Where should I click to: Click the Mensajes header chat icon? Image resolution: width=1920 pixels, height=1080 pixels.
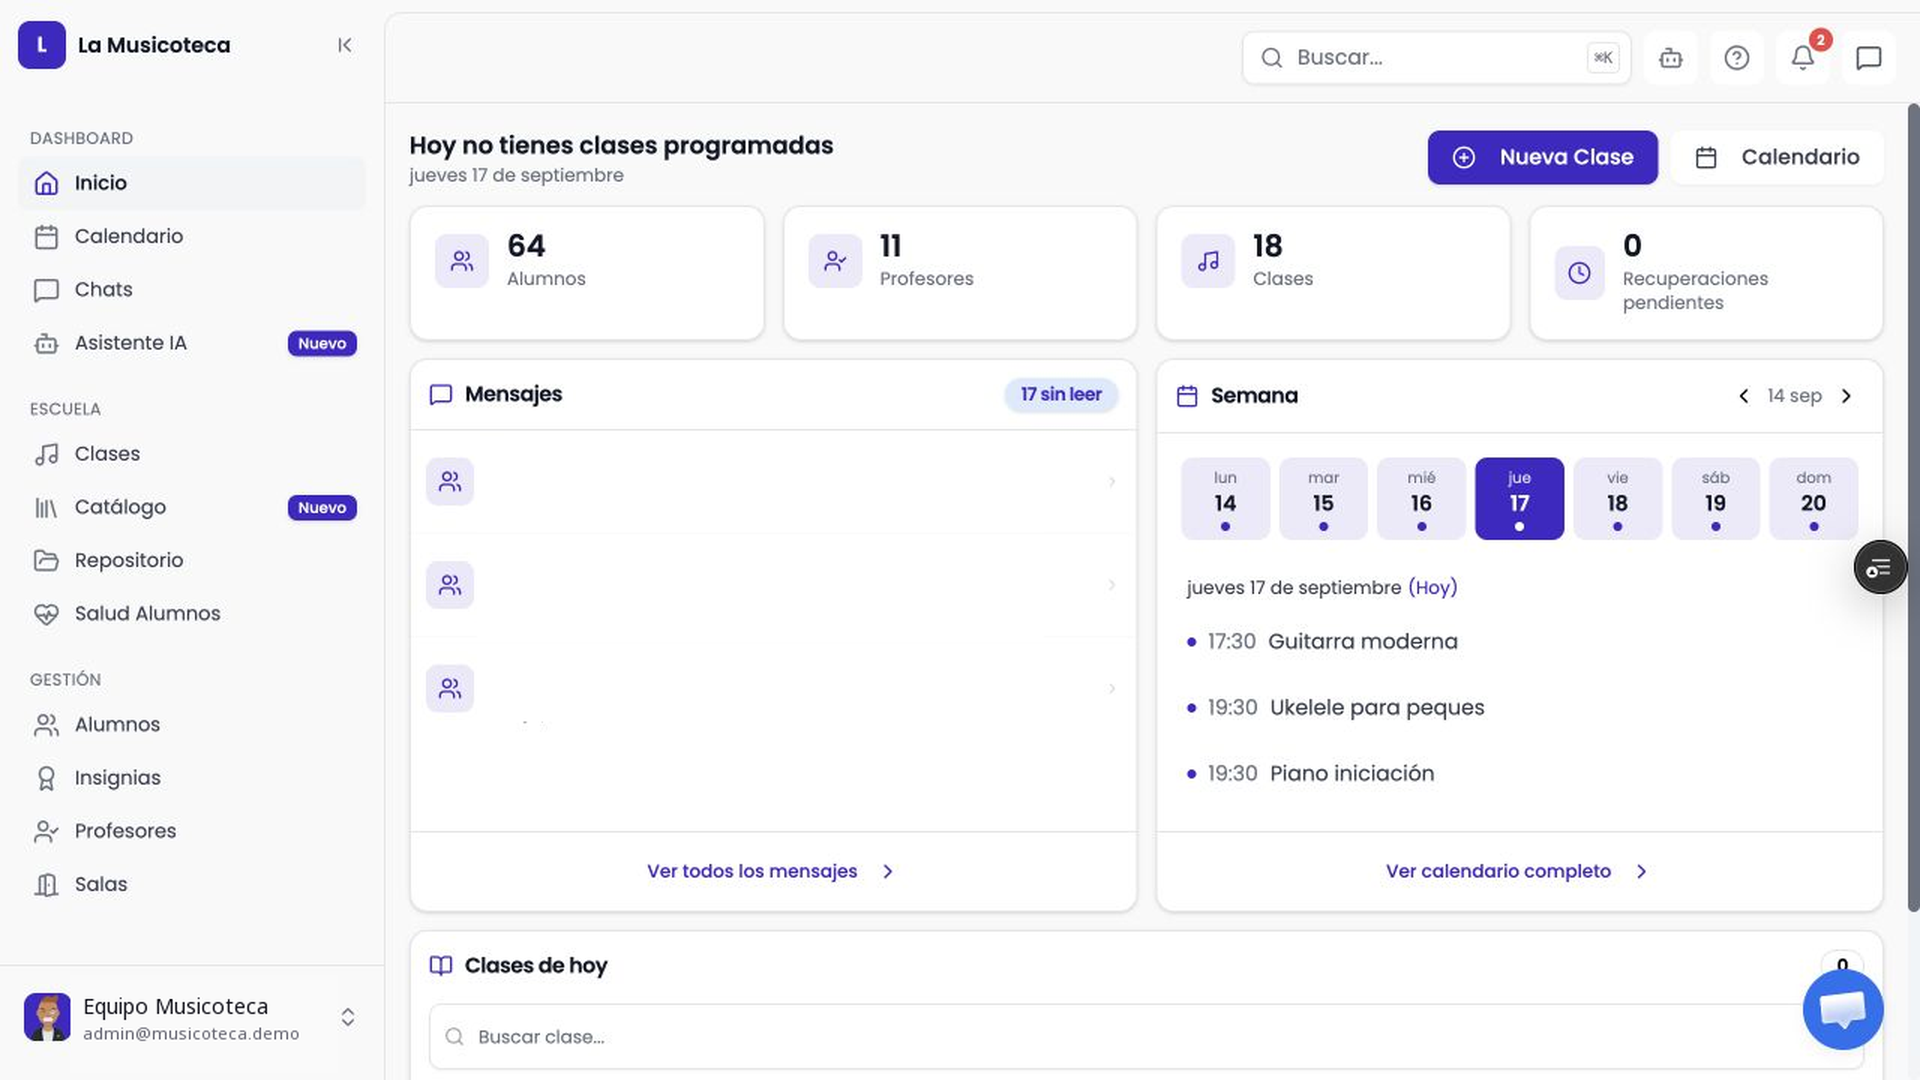point(440,395)
